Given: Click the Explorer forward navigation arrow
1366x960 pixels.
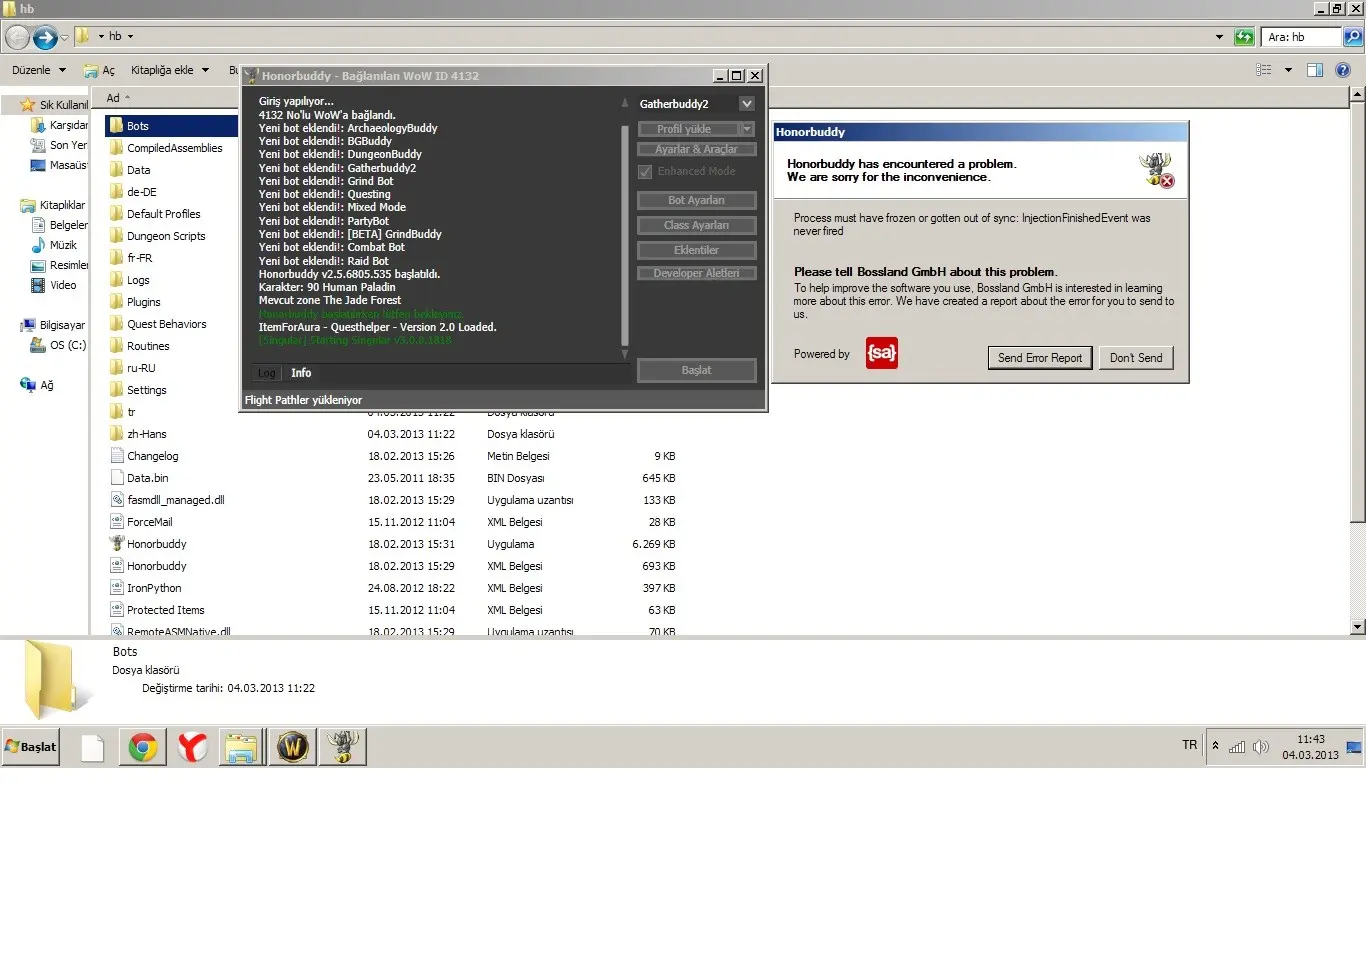Looking at the screenshot, I should coord(44,38).
